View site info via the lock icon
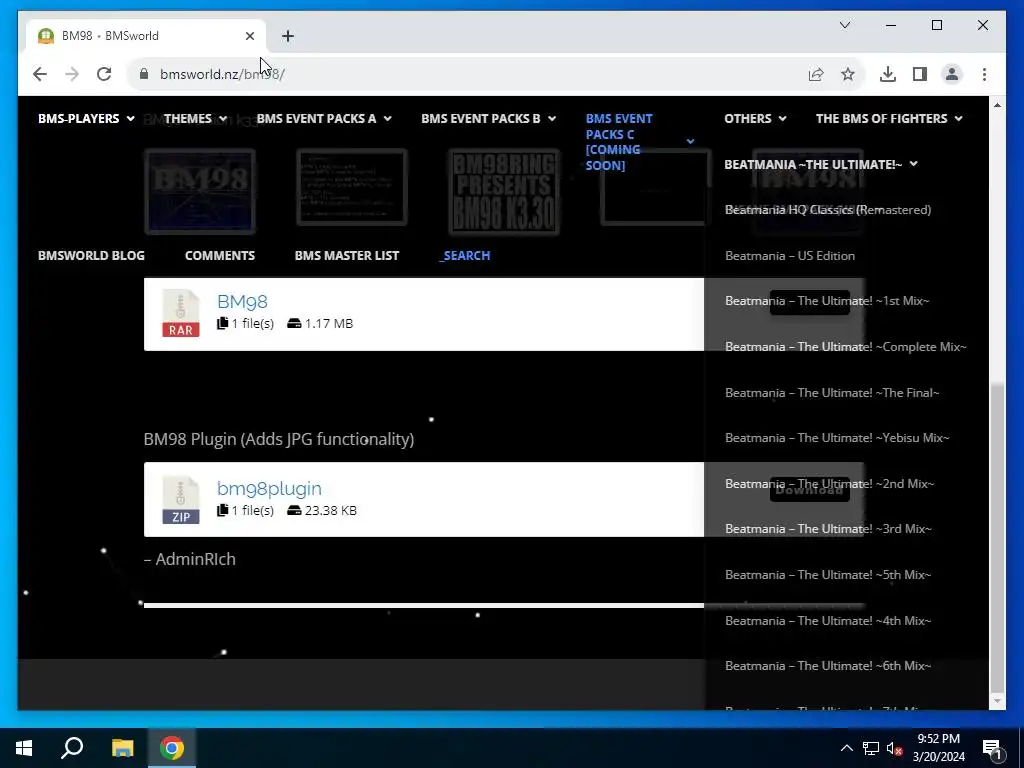The width and height of the screenshot is (1024, 768). [144, 74]
